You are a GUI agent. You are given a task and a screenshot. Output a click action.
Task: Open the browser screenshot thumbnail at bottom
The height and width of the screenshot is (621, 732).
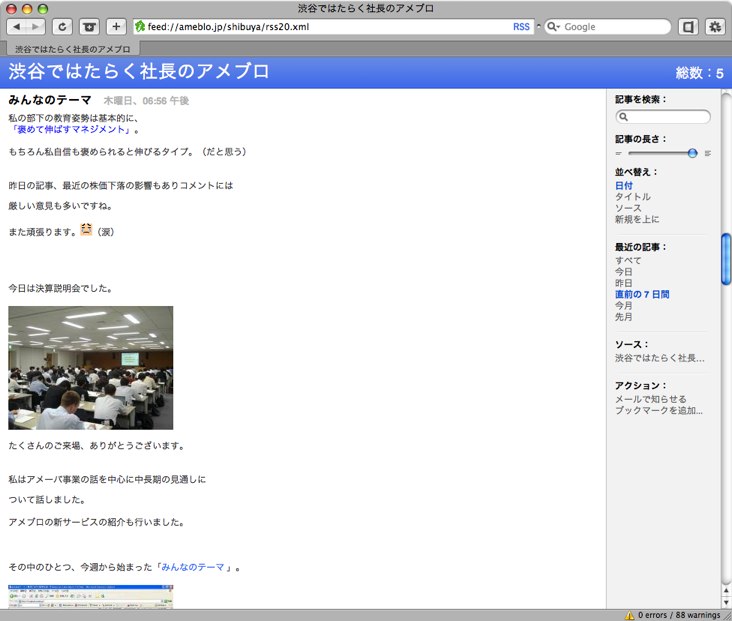coord(91,596)
